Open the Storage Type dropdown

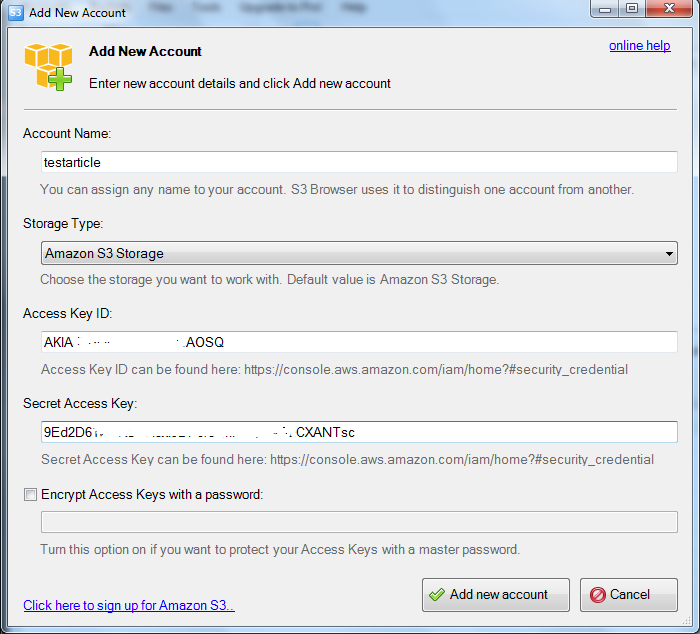359,253
